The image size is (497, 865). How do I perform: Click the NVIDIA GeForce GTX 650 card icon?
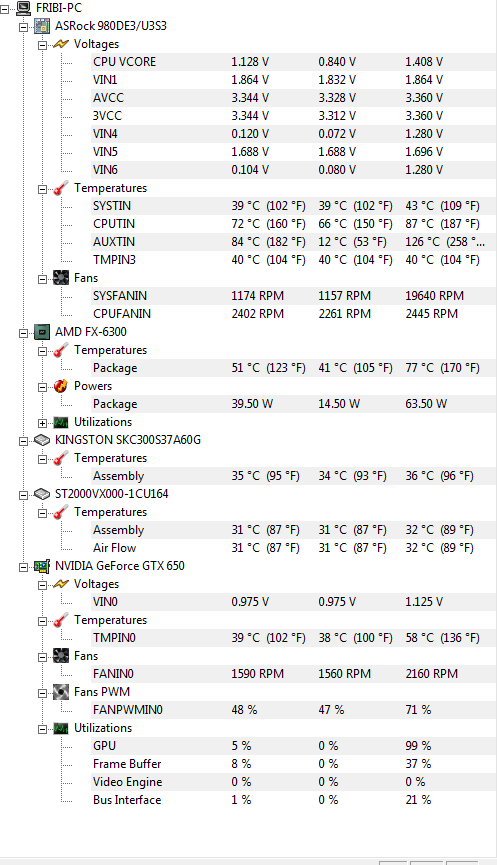pos(42,566)
